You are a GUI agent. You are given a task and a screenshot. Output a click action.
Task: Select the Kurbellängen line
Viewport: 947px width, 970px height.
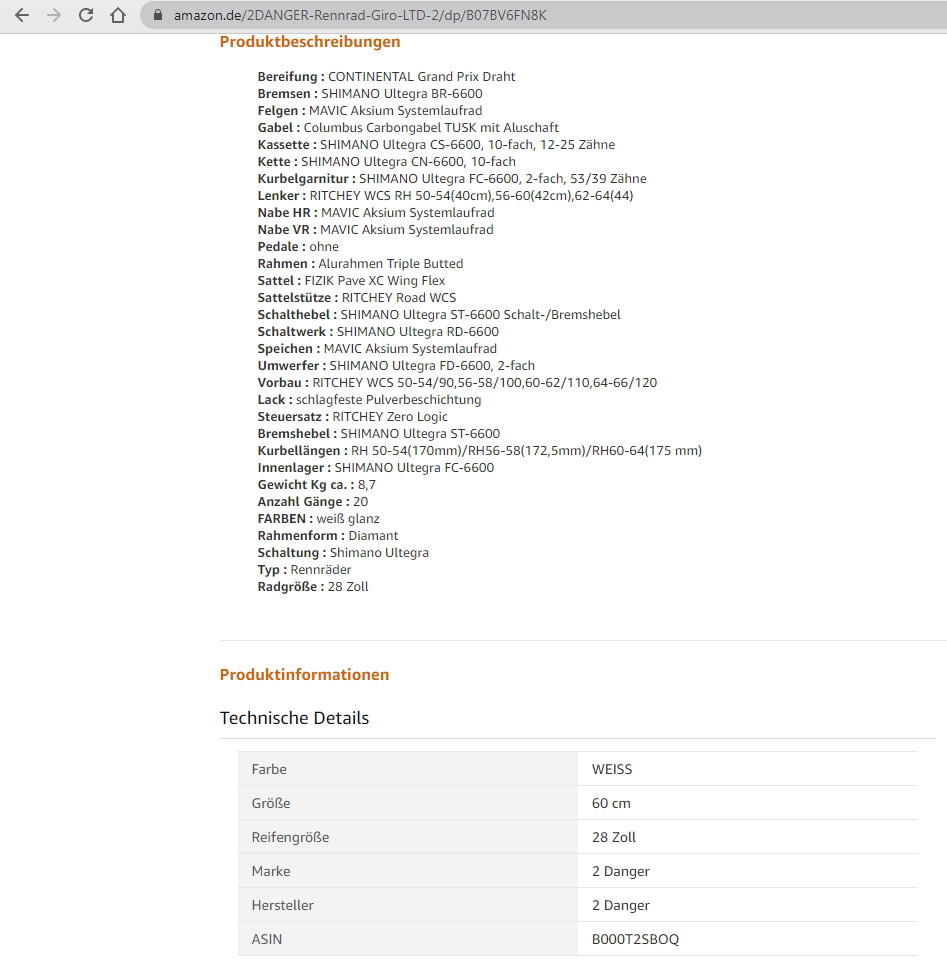pyautogui.click(x=479, y=451)
